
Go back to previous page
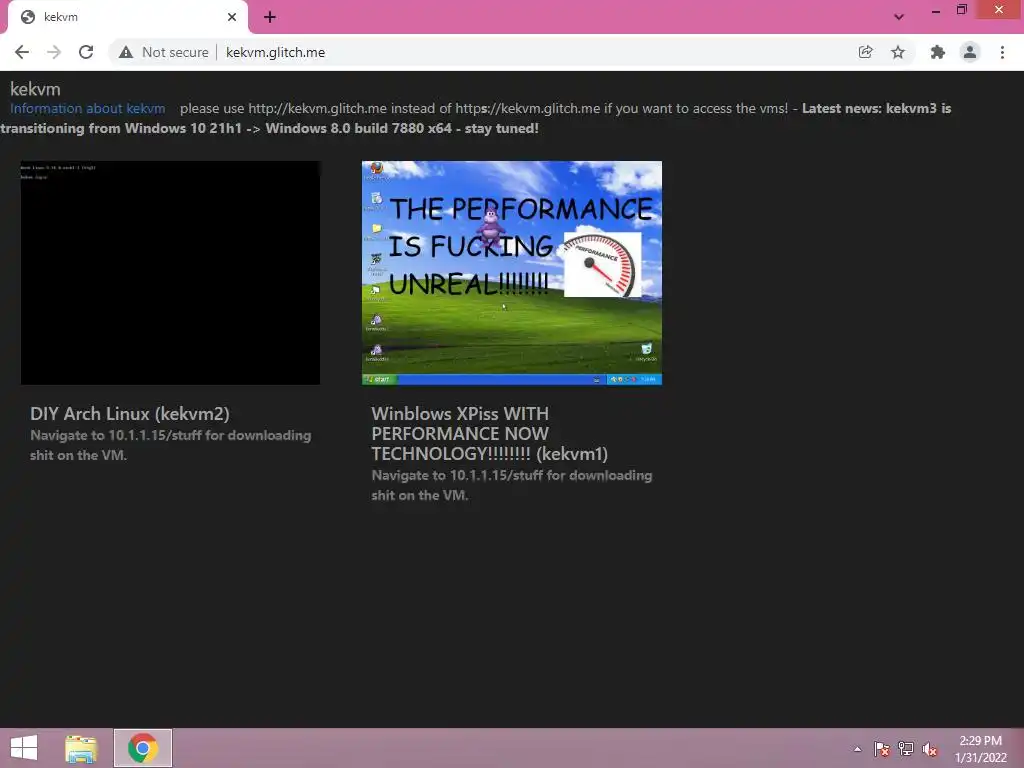(22, 52)
